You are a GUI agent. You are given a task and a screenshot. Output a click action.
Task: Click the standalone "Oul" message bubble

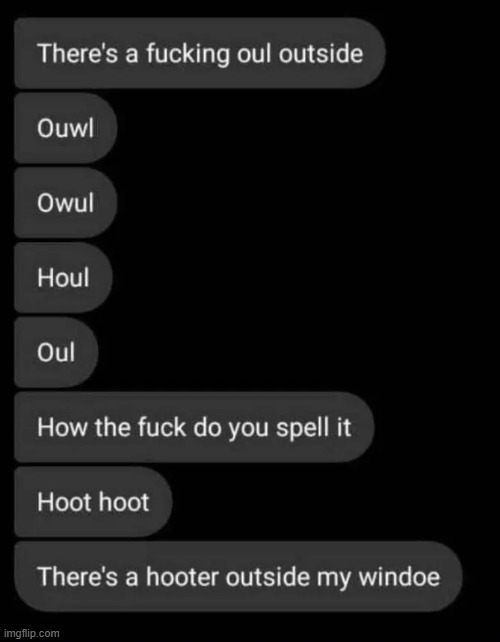click(57, 352)
